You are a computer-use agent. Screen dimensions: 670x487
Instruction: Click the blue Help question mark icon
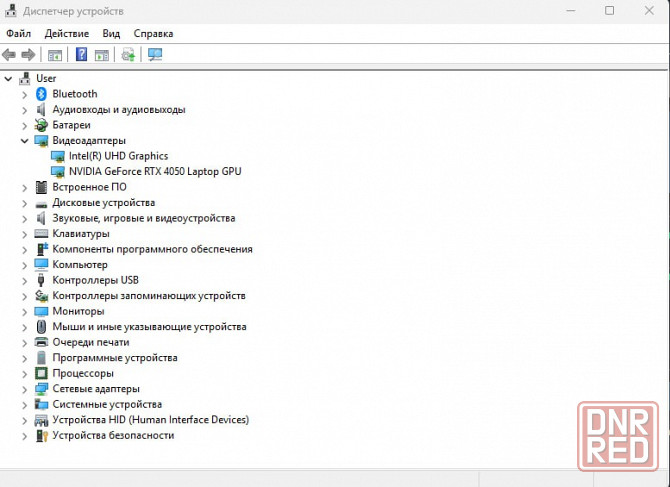pos(81,54)
